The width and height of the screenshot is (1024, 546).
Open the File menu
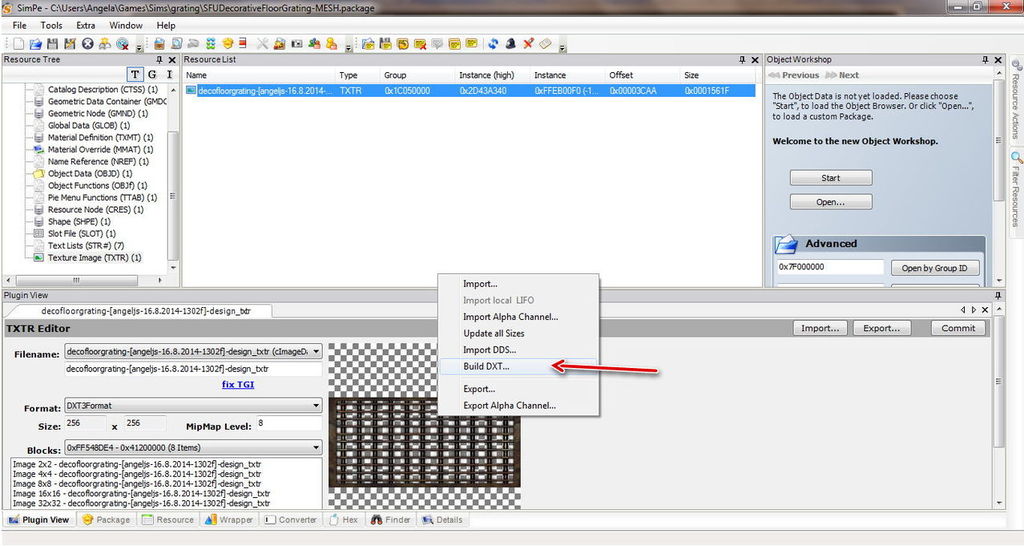click(20, 25)
